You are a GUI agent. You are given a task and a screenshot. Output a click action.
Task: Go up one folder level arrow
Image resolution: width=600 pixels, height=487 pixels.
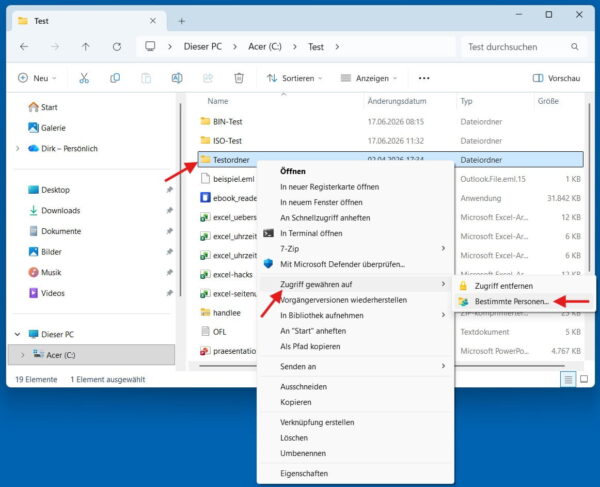[x=86, y=47]
